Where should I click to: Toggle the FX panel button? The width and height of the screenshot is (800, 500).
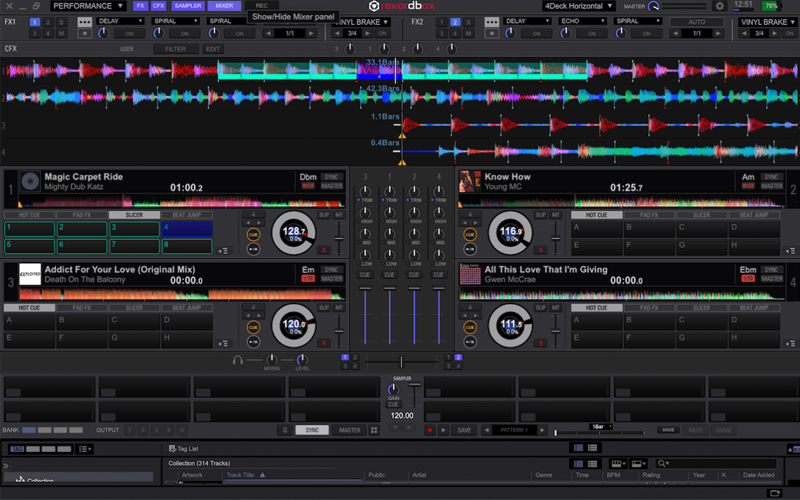140,6
